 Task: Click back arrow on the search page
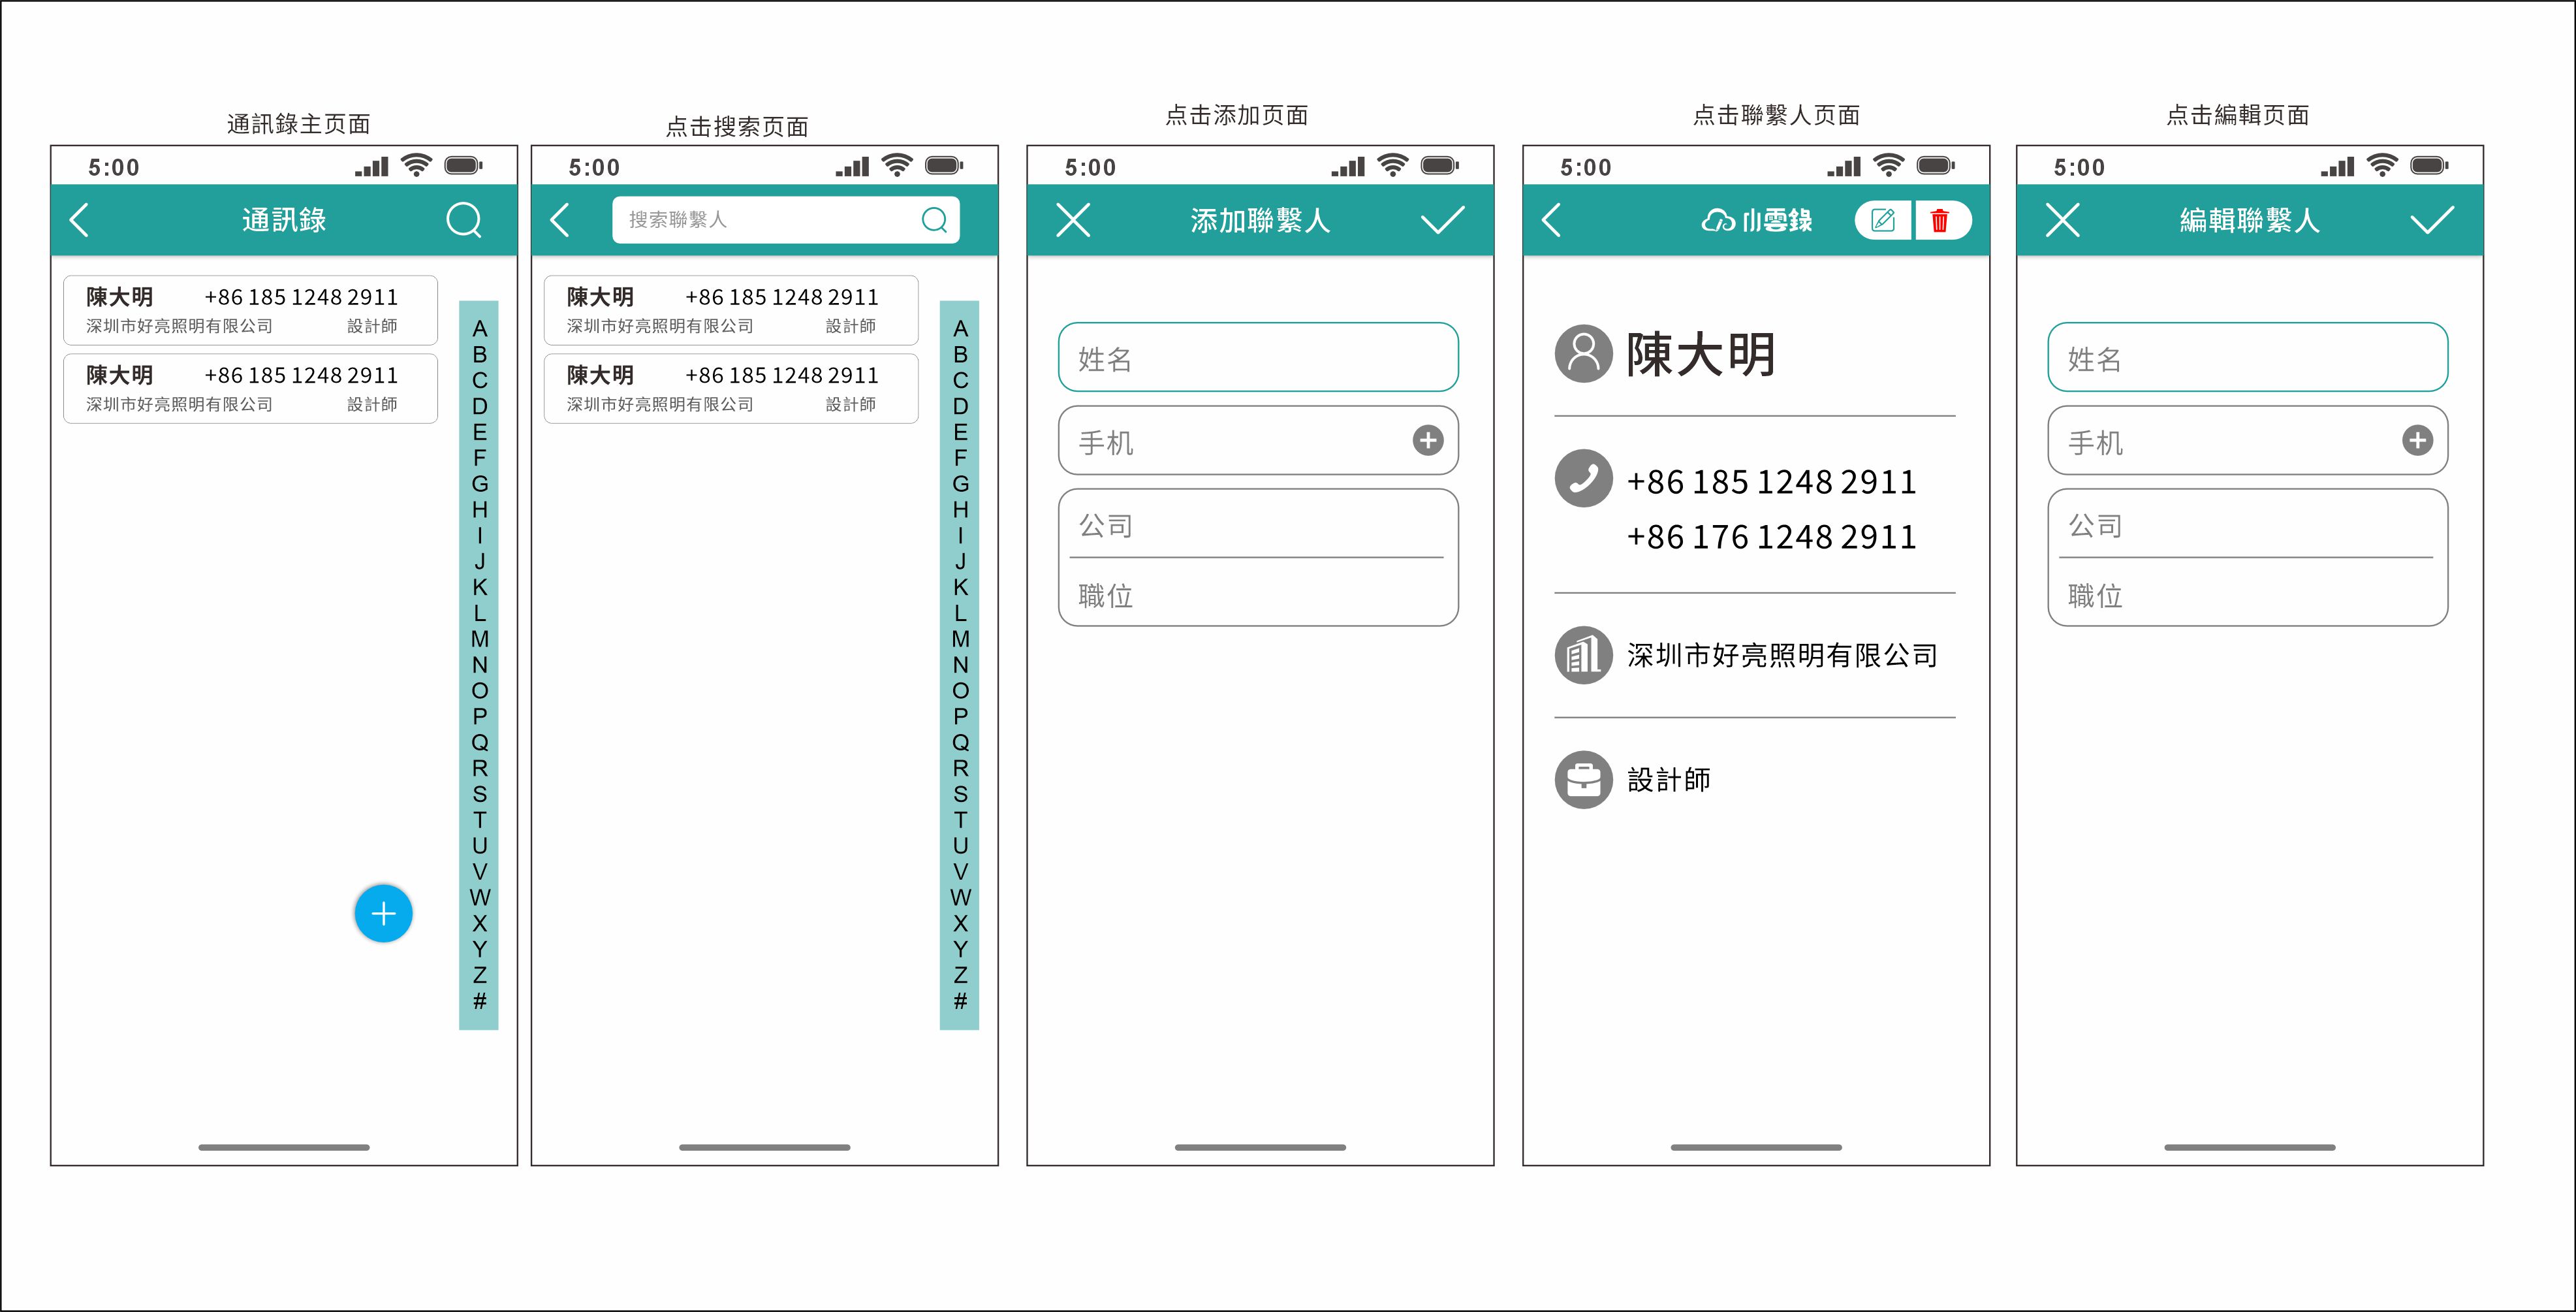[x=560, y=220]
